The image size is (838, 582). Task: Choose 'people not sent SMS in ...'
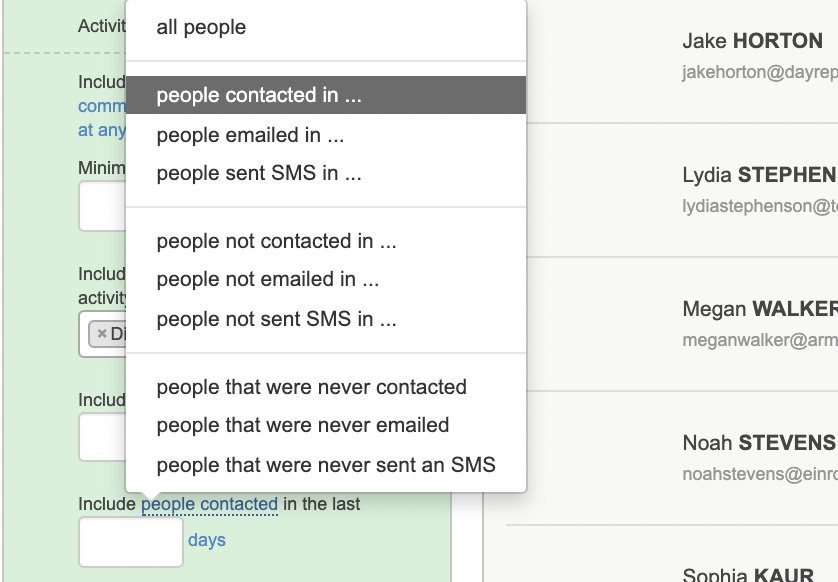tap(276, 320)
